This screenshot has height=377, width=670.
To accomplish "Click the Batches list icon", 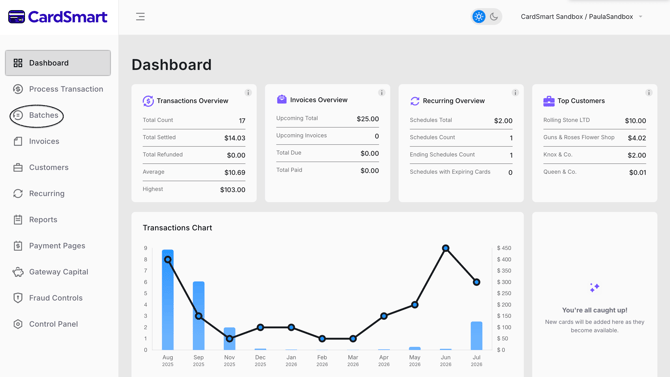I will [x=18, y=115].
